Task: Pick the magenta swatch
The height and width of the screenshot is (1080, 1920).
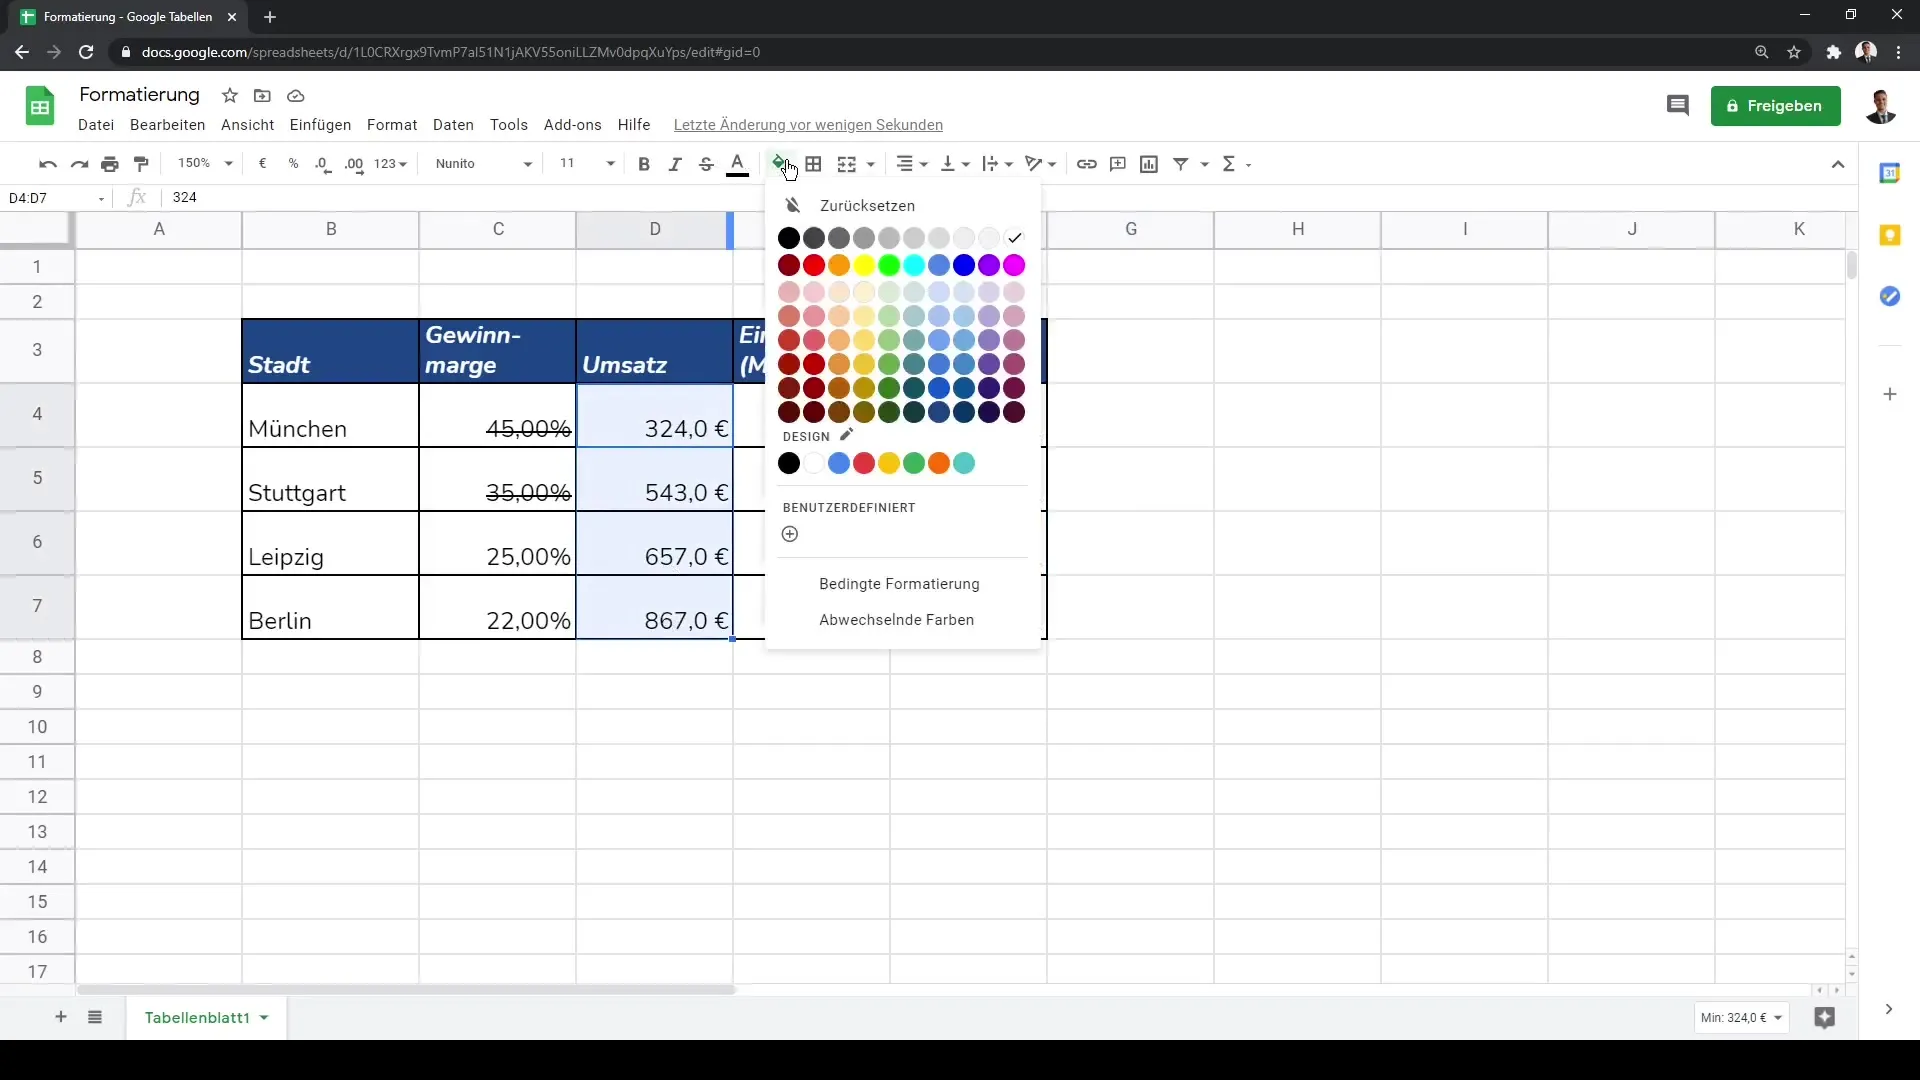Action: [x=1014, y=265]
